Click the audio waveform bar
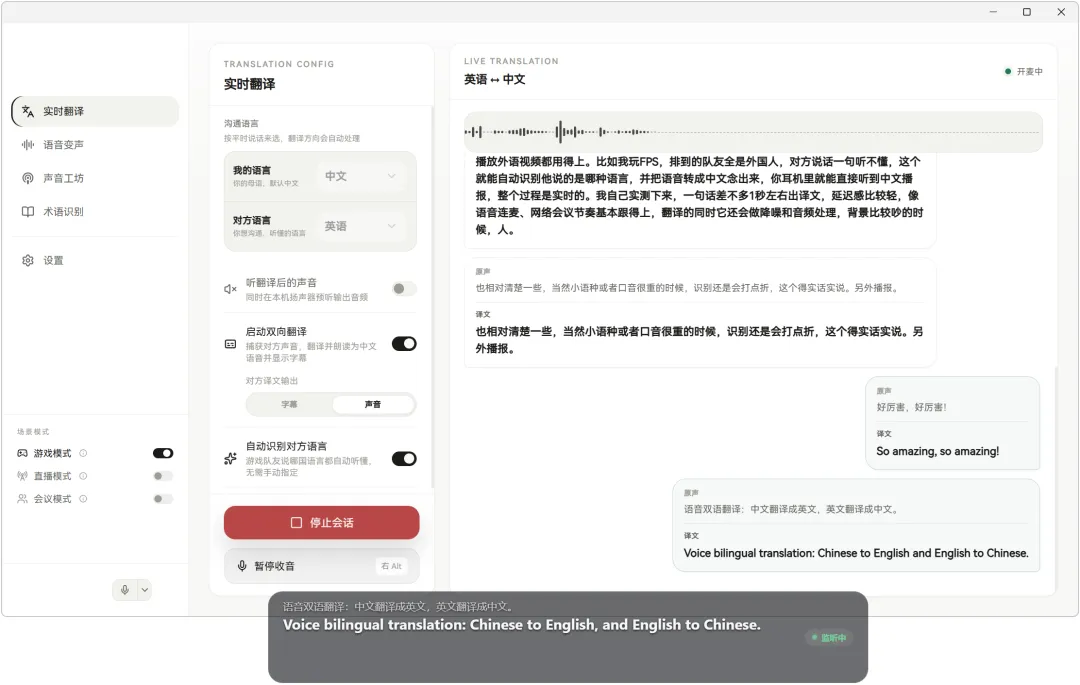 coord(753,131)
